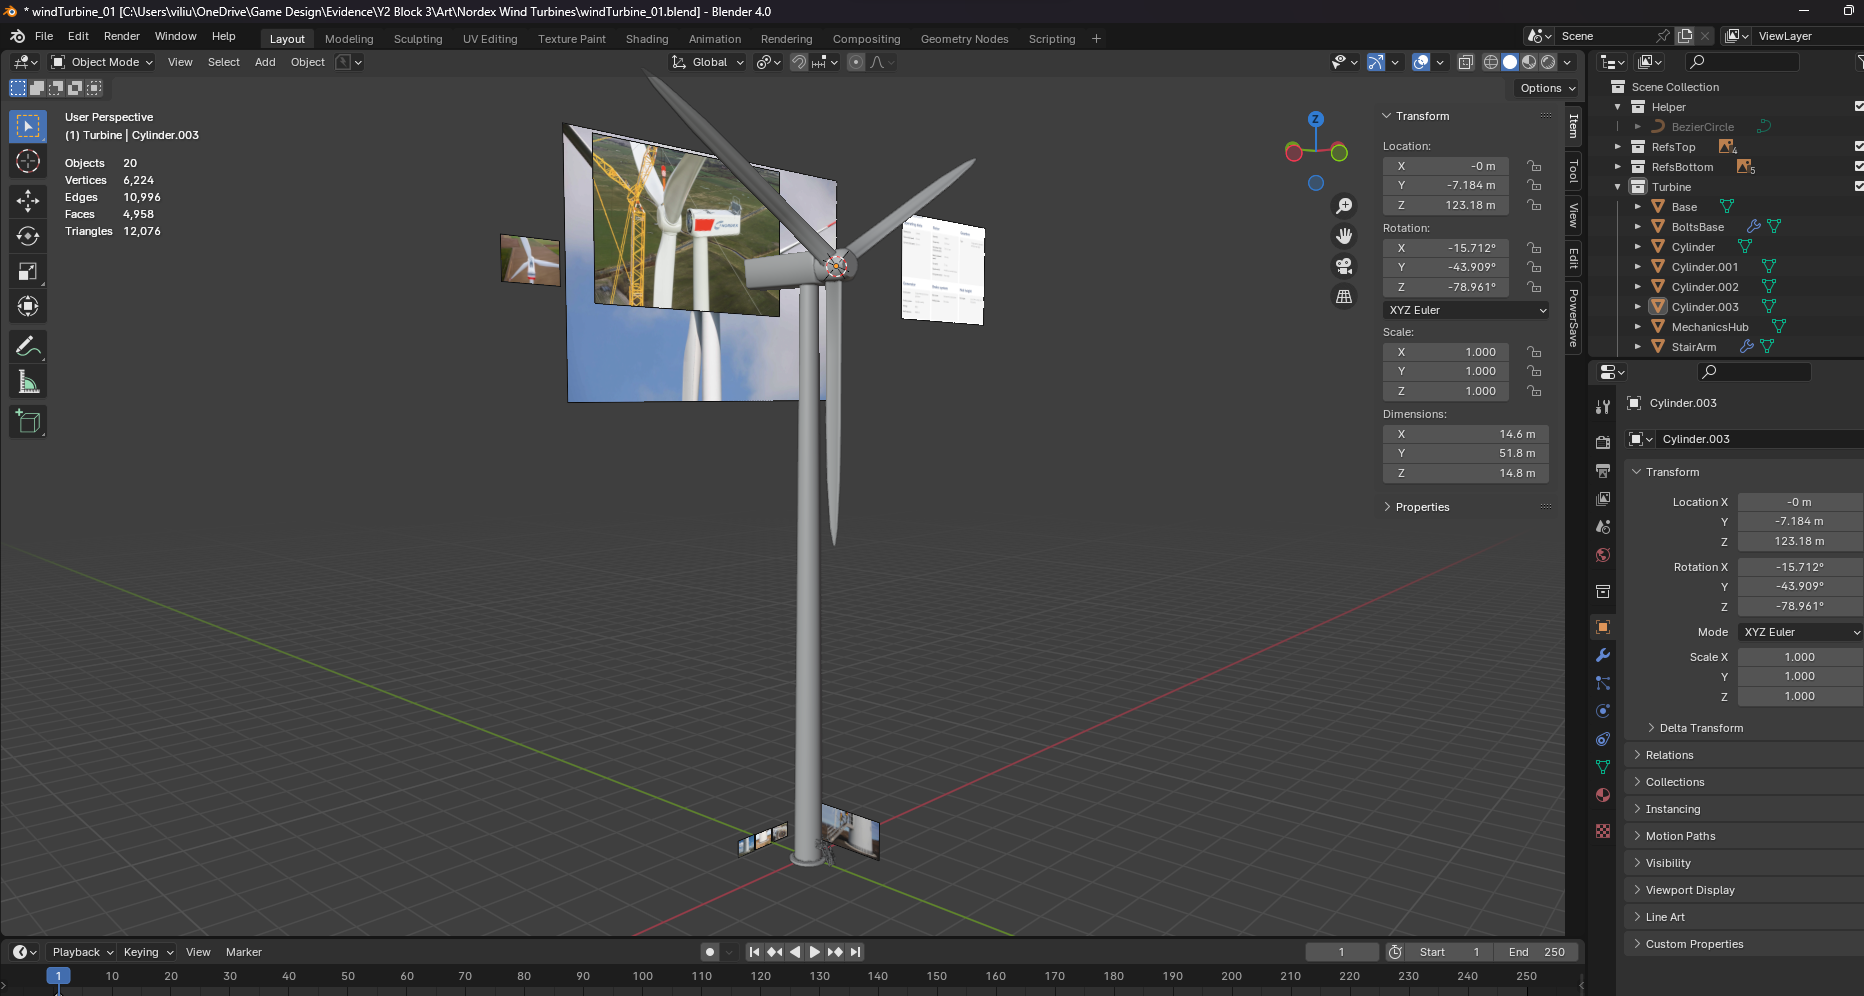The width and height of the screenshot is (1864, 996).
Task: Select the Rotate tool
Action: click(x=28, y=236)
